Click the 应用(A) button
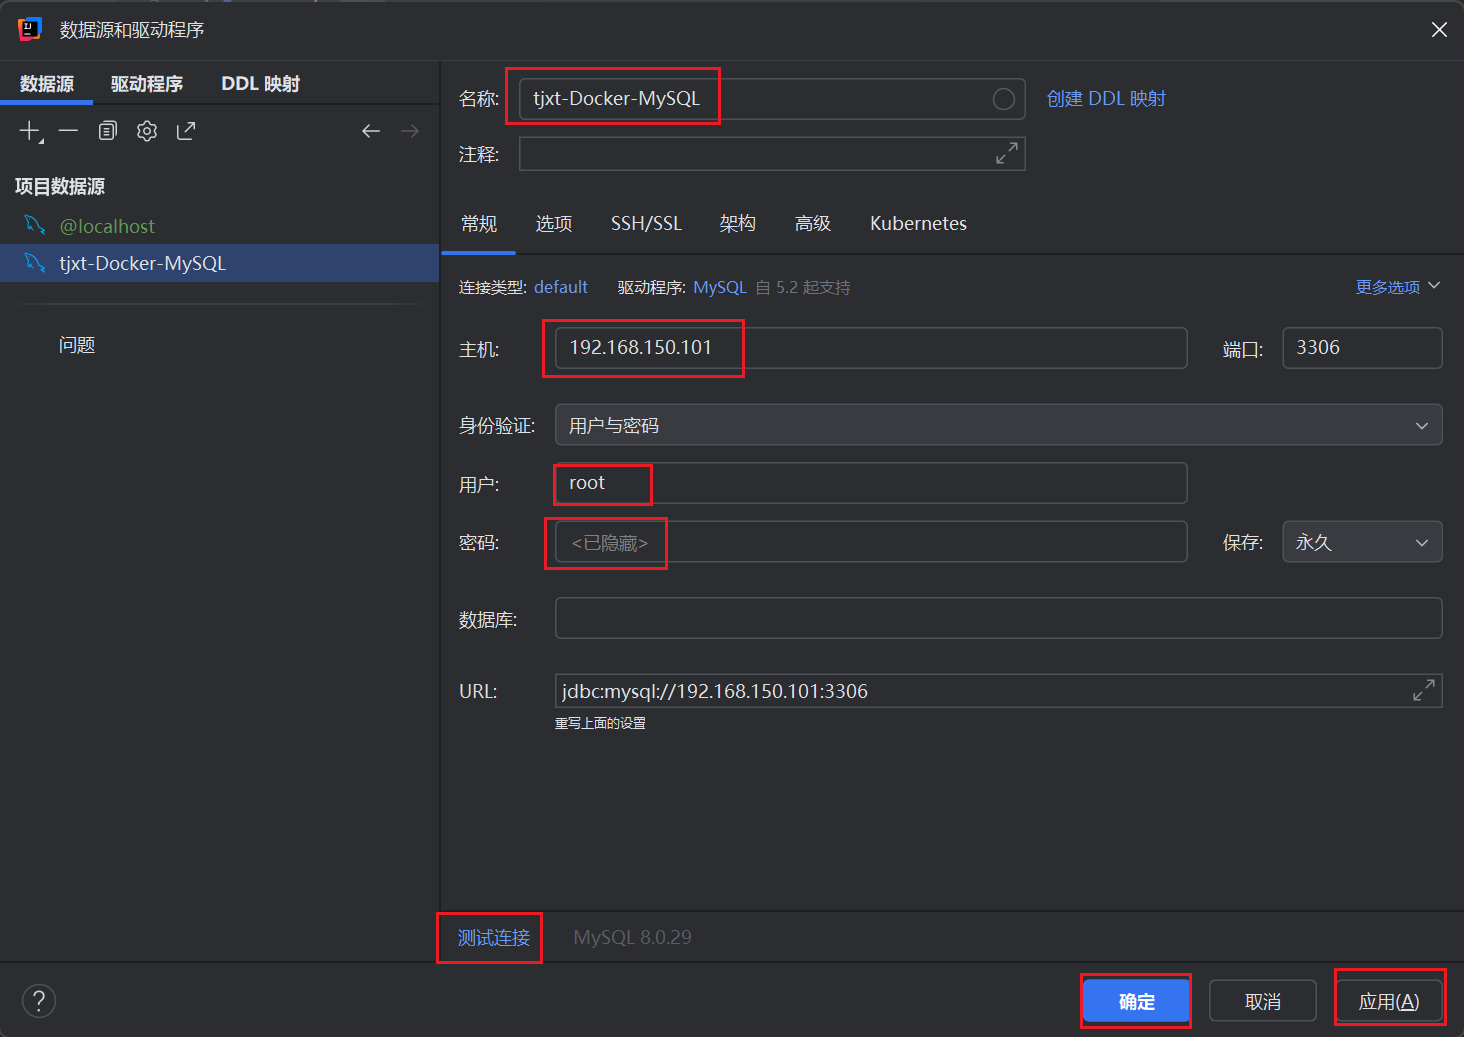 pos(1389,1001)
